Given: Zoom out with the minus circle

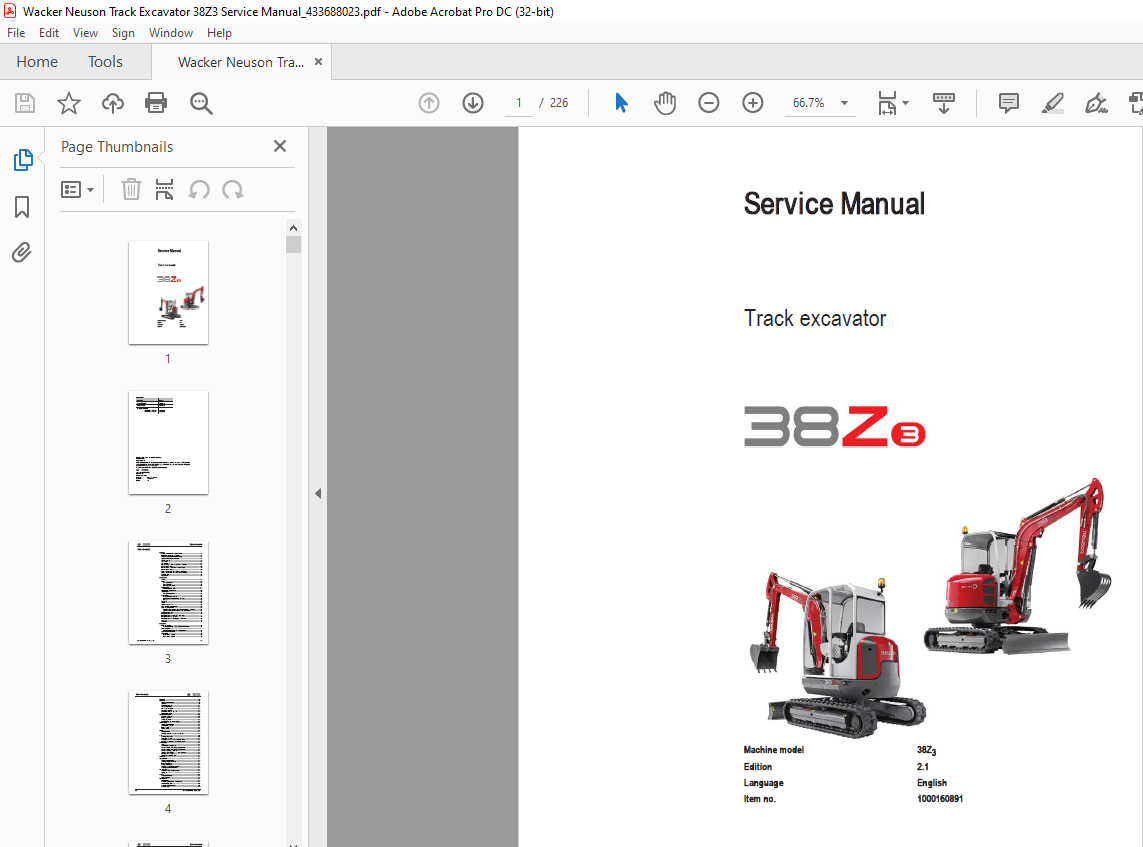Looking at the screenshot, I should (x=709, y=103).
